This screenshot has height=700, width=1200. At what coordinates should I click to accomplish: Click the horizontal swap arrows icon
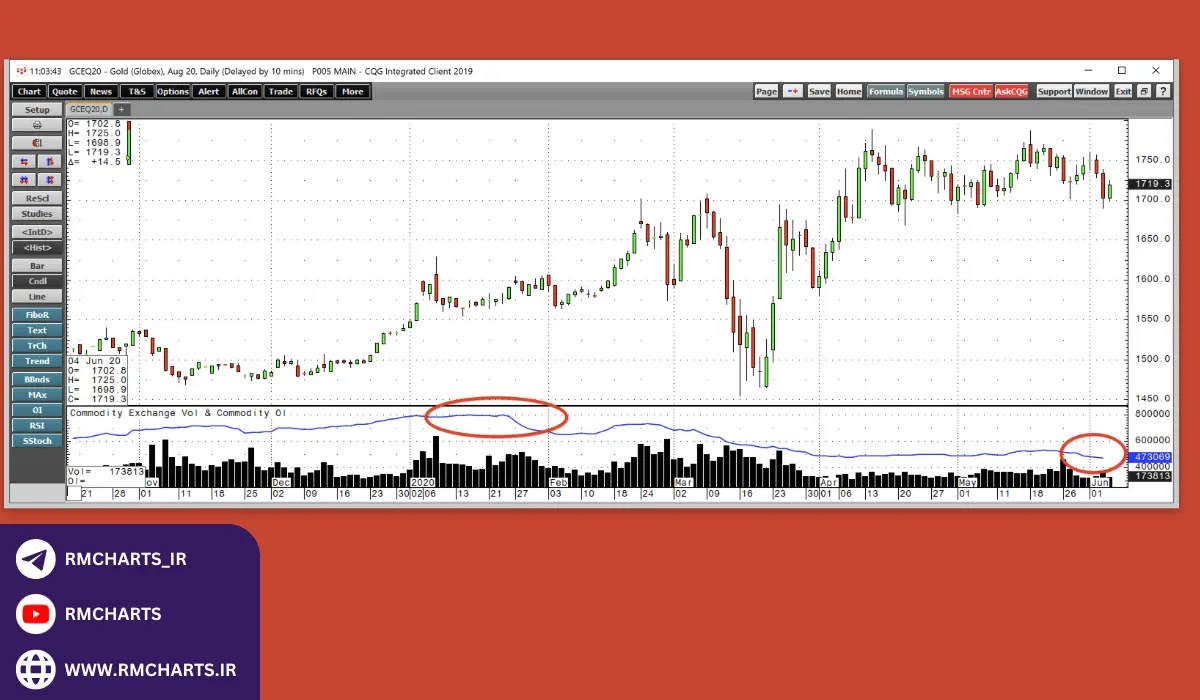click(24, 161)
